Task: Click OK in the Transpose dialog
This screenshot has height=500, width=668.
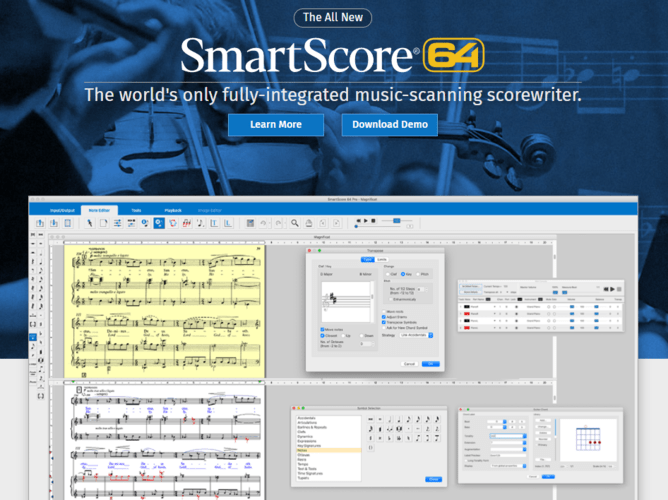Action: pos(431,364)
